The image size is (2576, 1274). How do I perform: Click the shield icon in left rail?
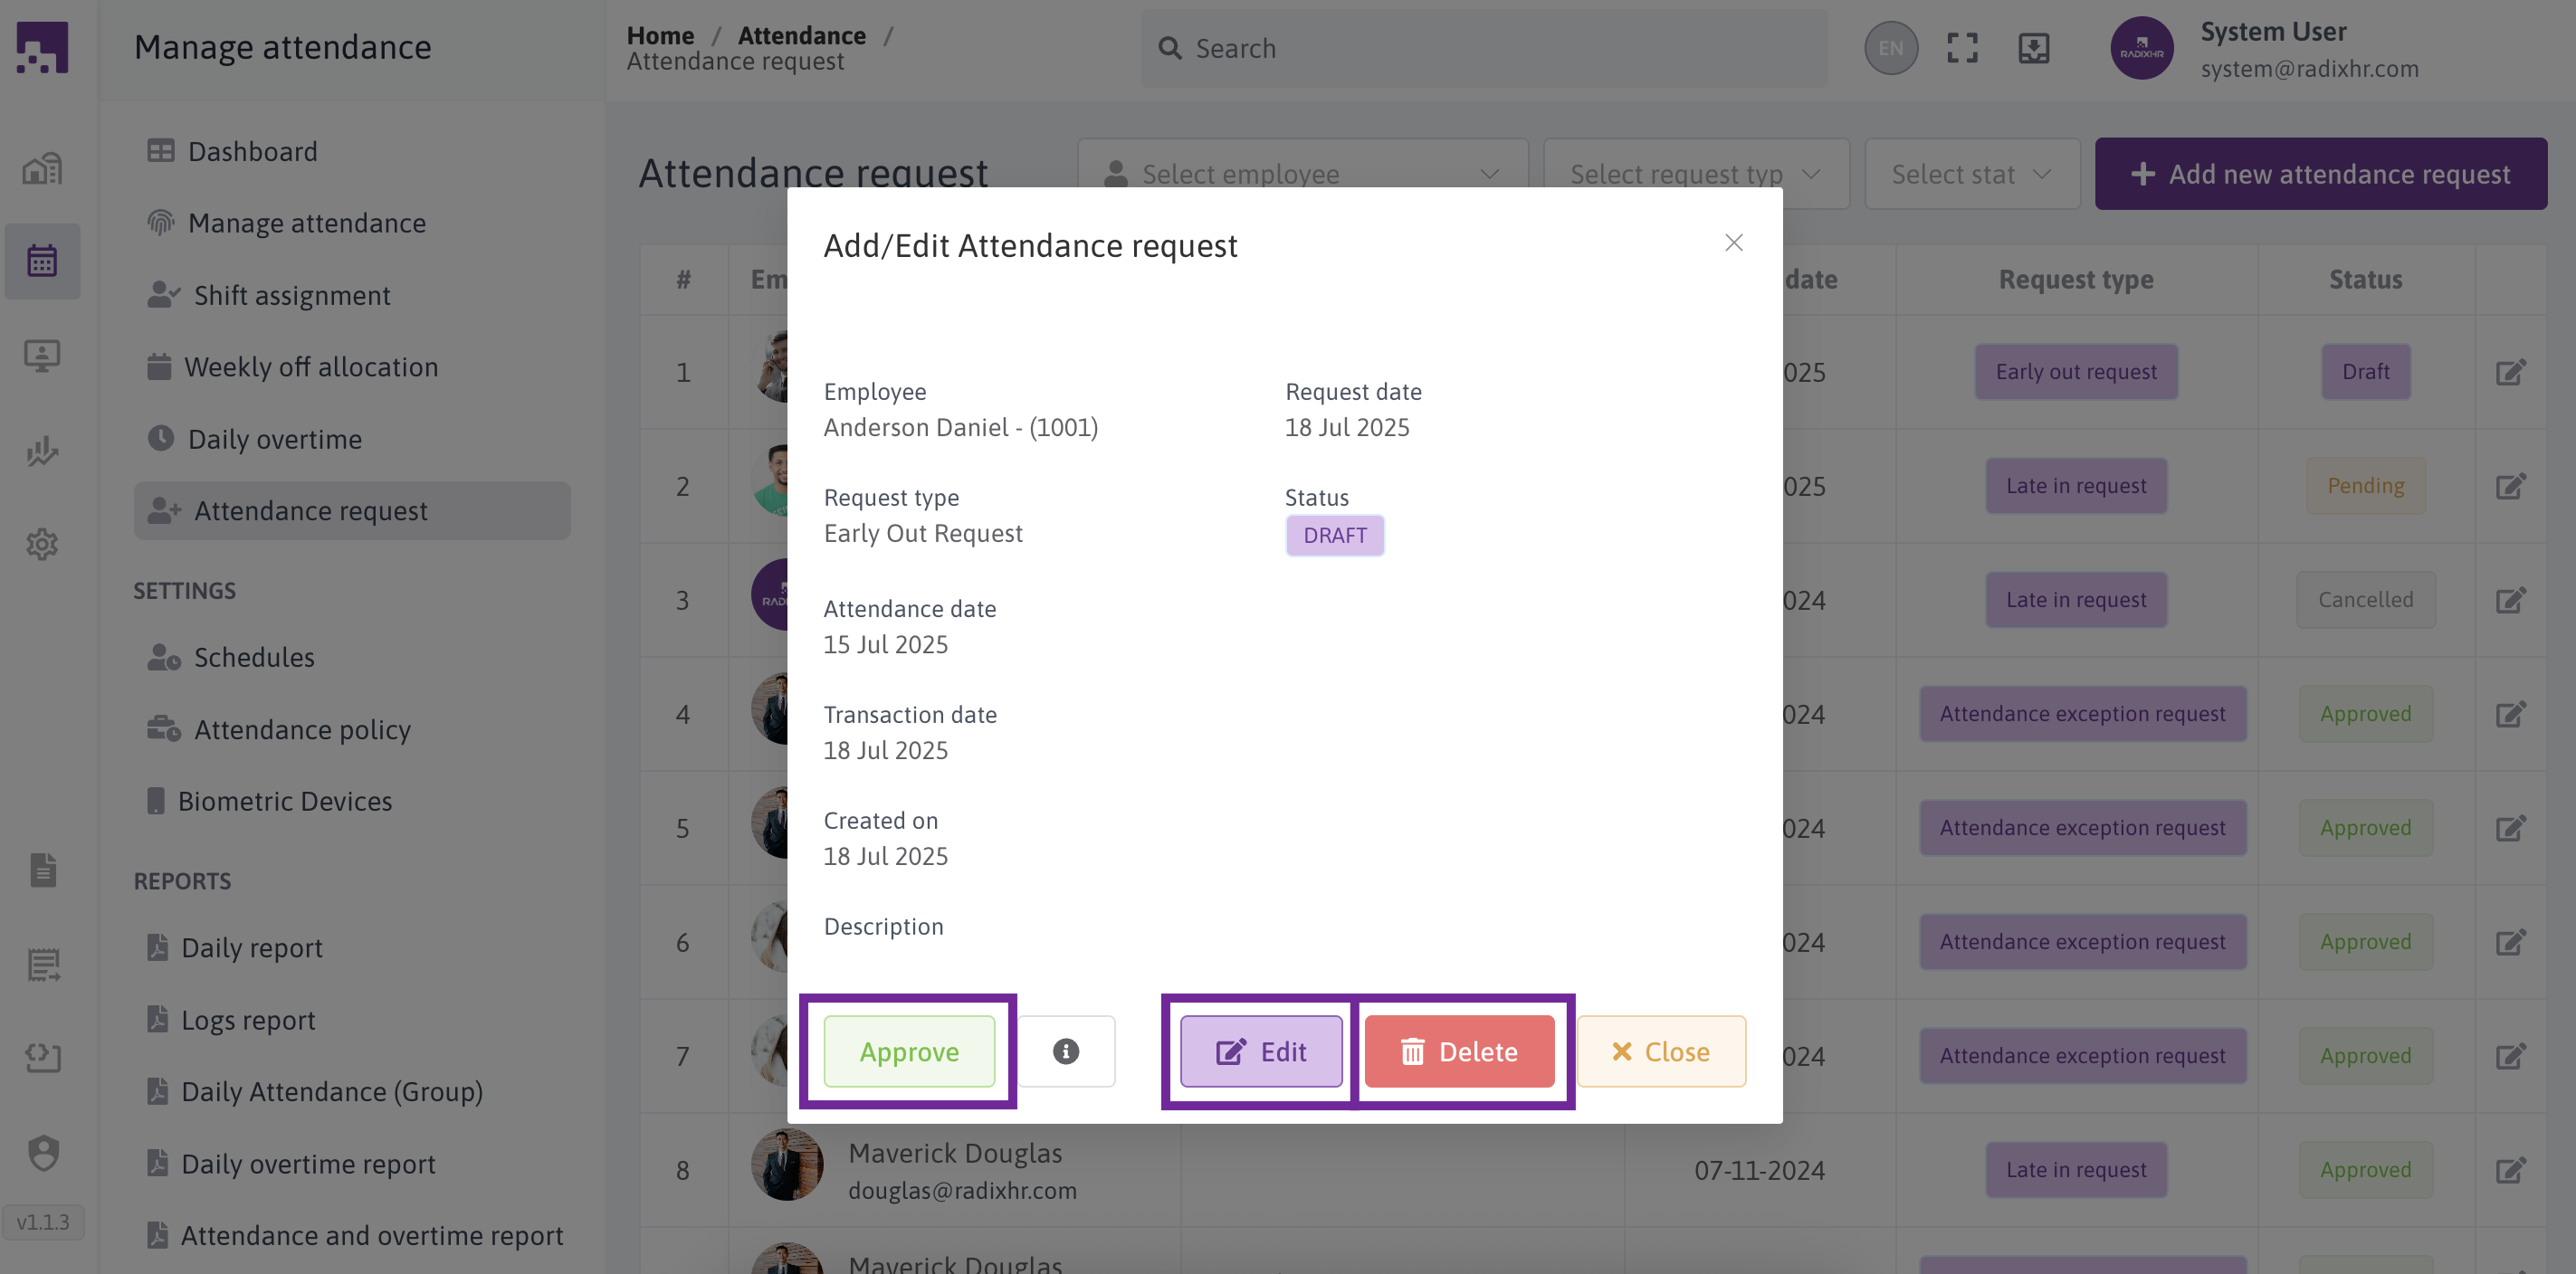42,1153
